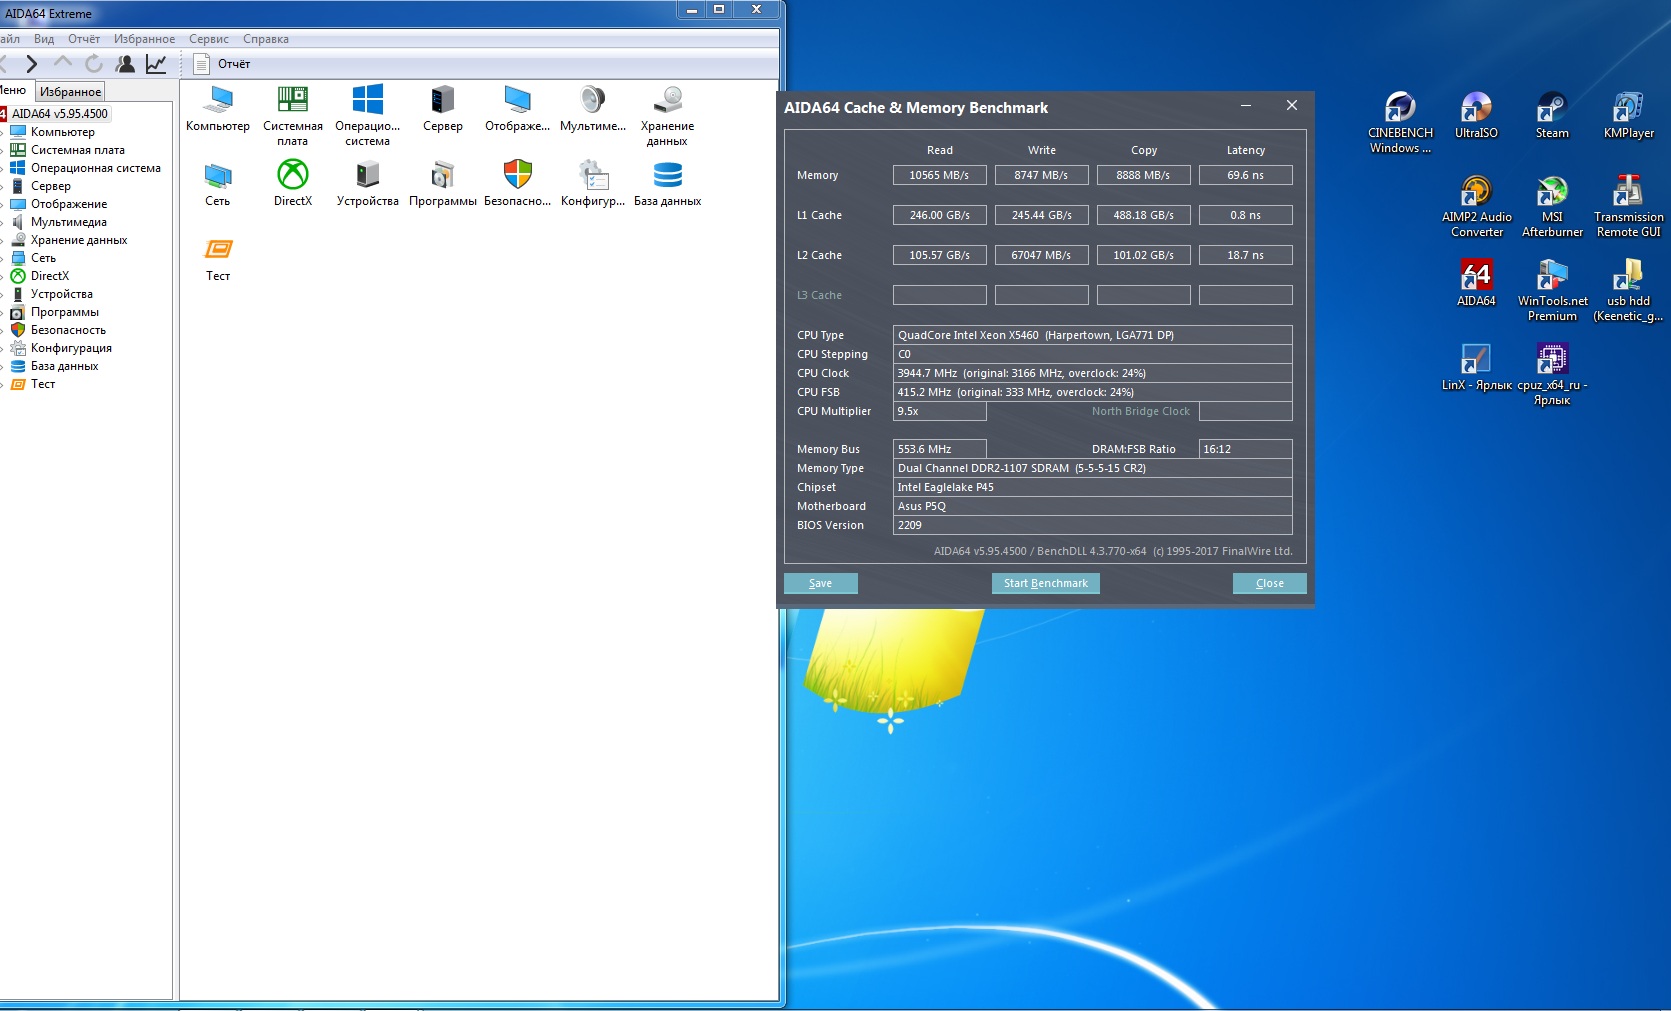Open the Вид menu
The image size is (1671, 1011).
(44, 39)
